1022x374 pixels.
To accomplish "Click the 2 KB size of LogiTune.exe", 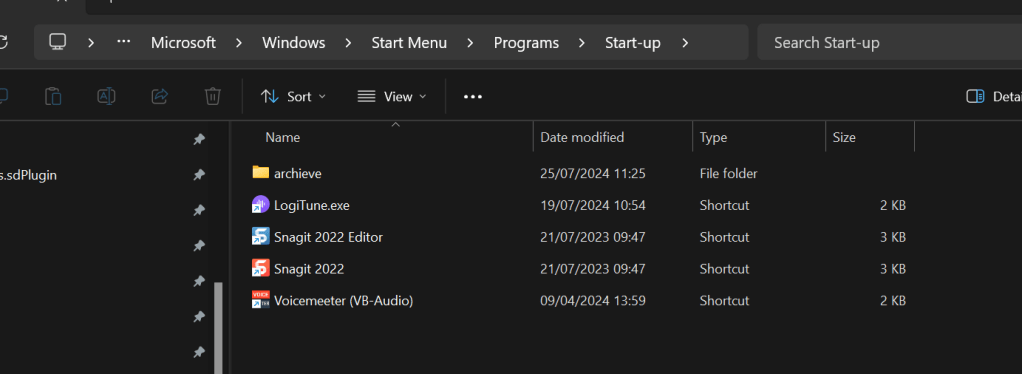I will point(893,205).
